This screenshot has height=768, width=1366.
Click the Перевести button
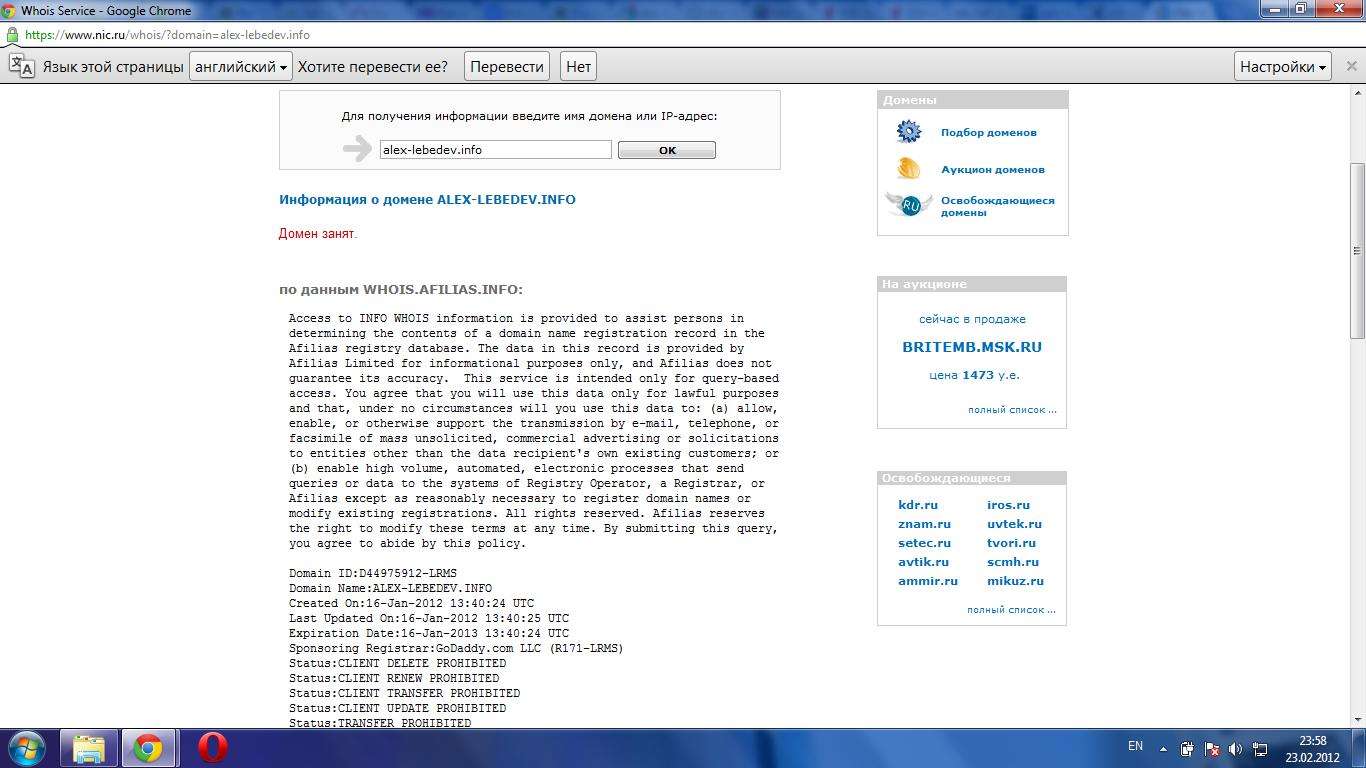(507, 67)
